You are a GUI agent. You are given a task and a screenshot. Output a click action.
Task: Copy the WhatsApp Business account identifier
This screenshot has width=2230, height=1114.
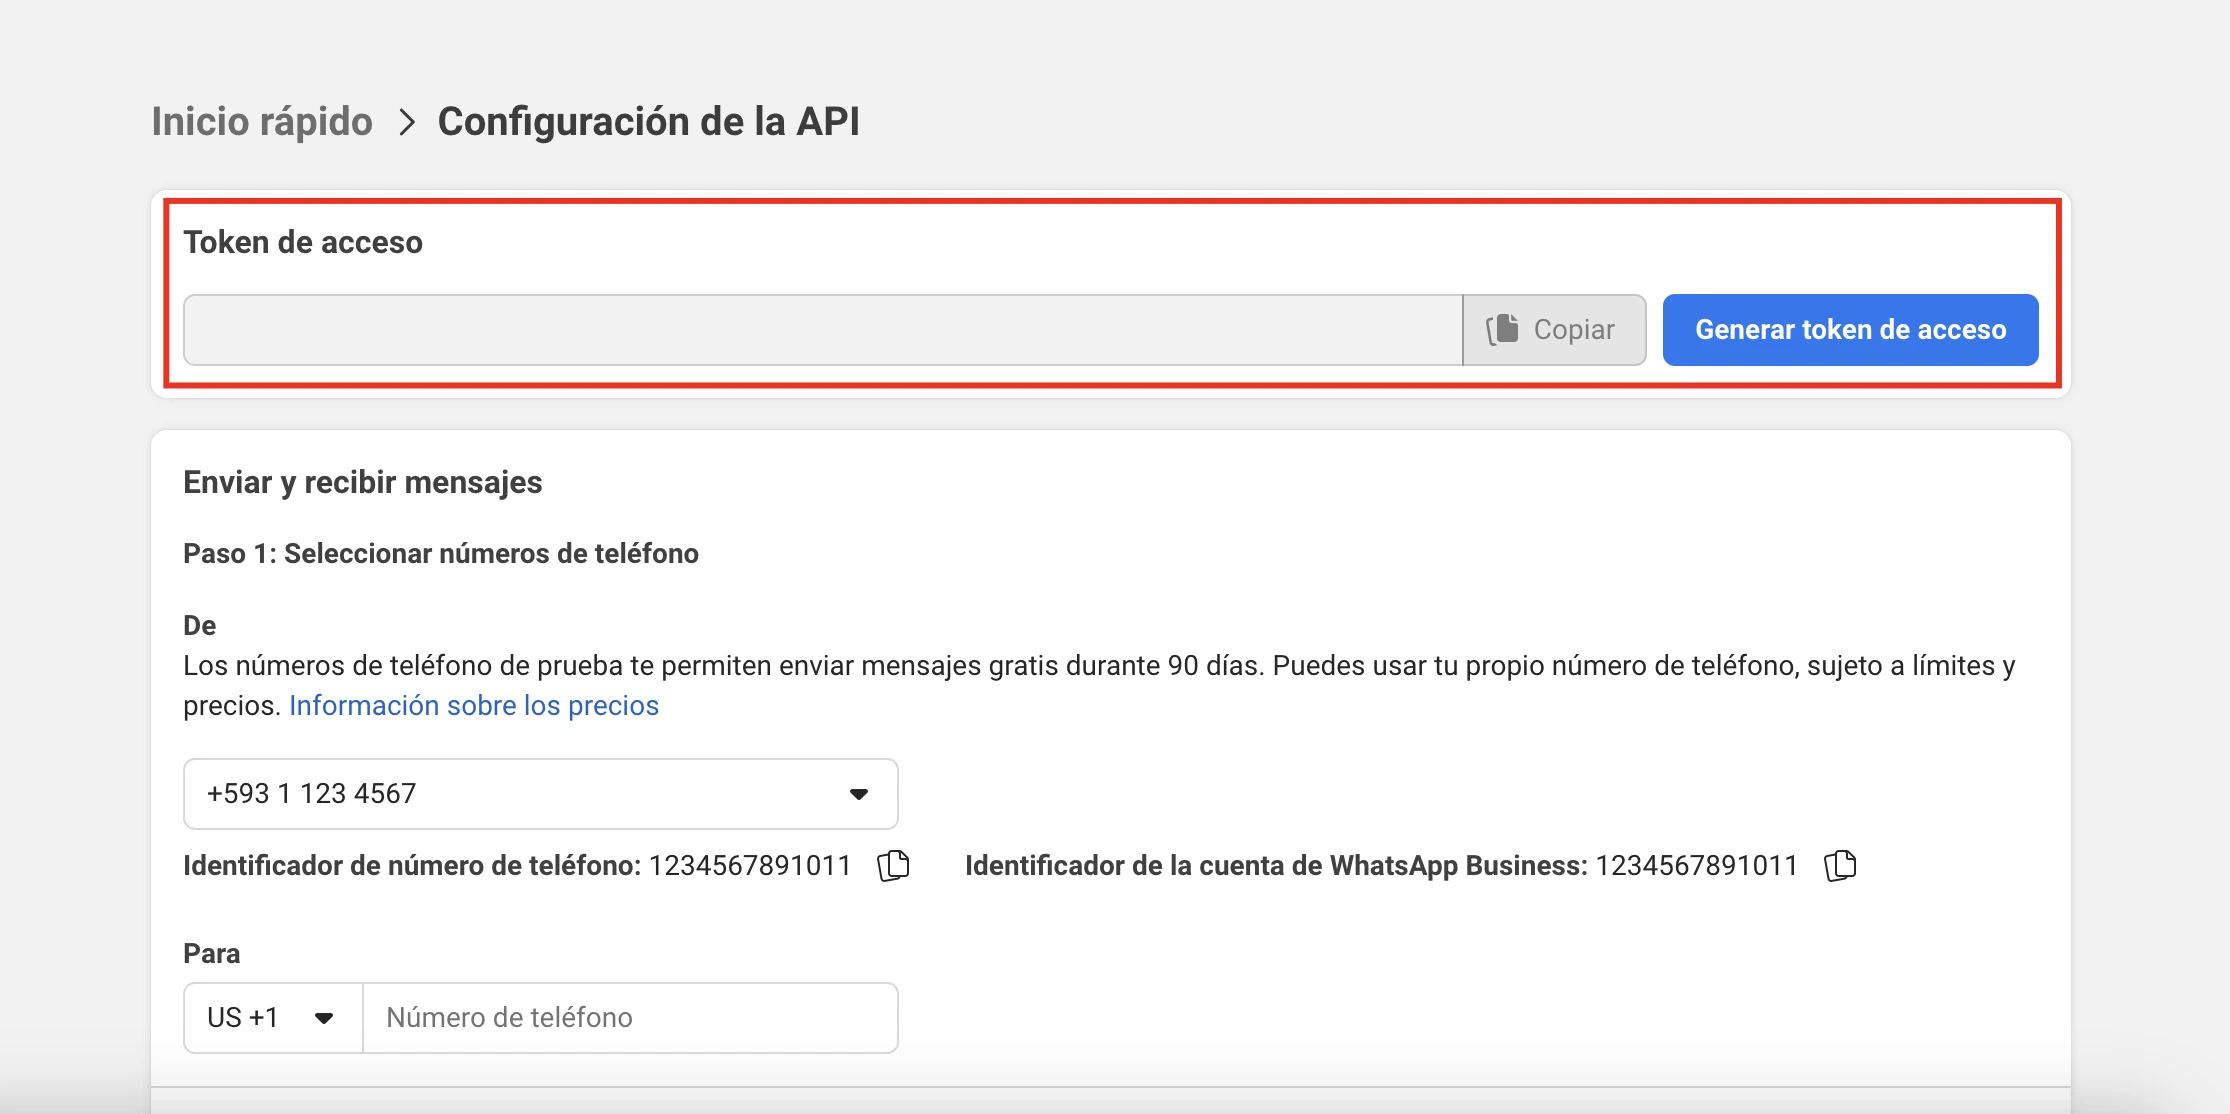(1840, 865)
